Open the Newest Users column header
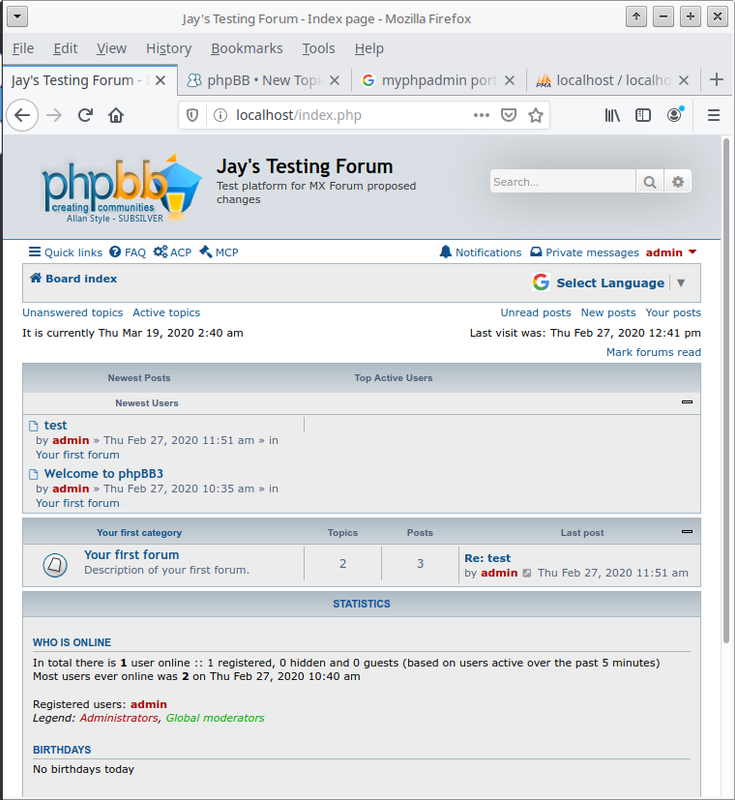Viewport: 735px width, 800px height. click(147, 403)
